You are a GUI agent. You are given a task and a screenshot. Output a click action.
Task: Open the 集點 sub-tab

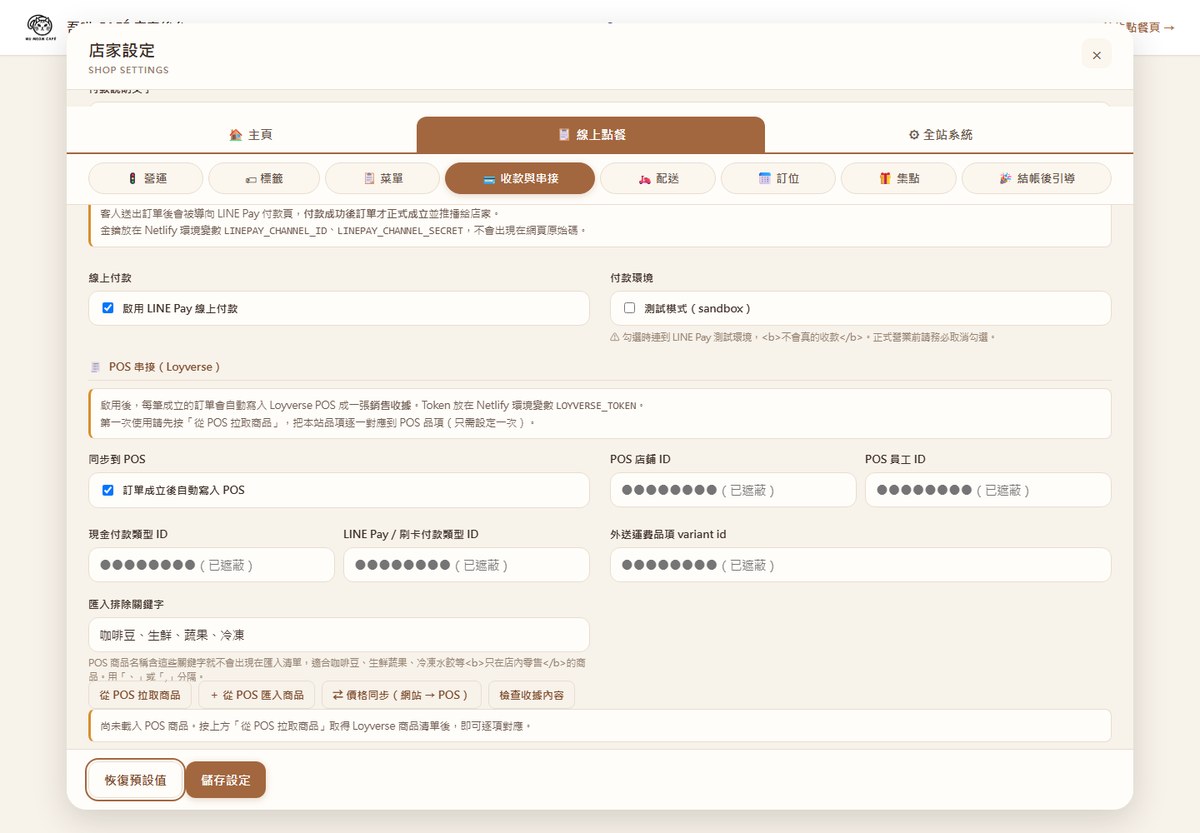898,178
